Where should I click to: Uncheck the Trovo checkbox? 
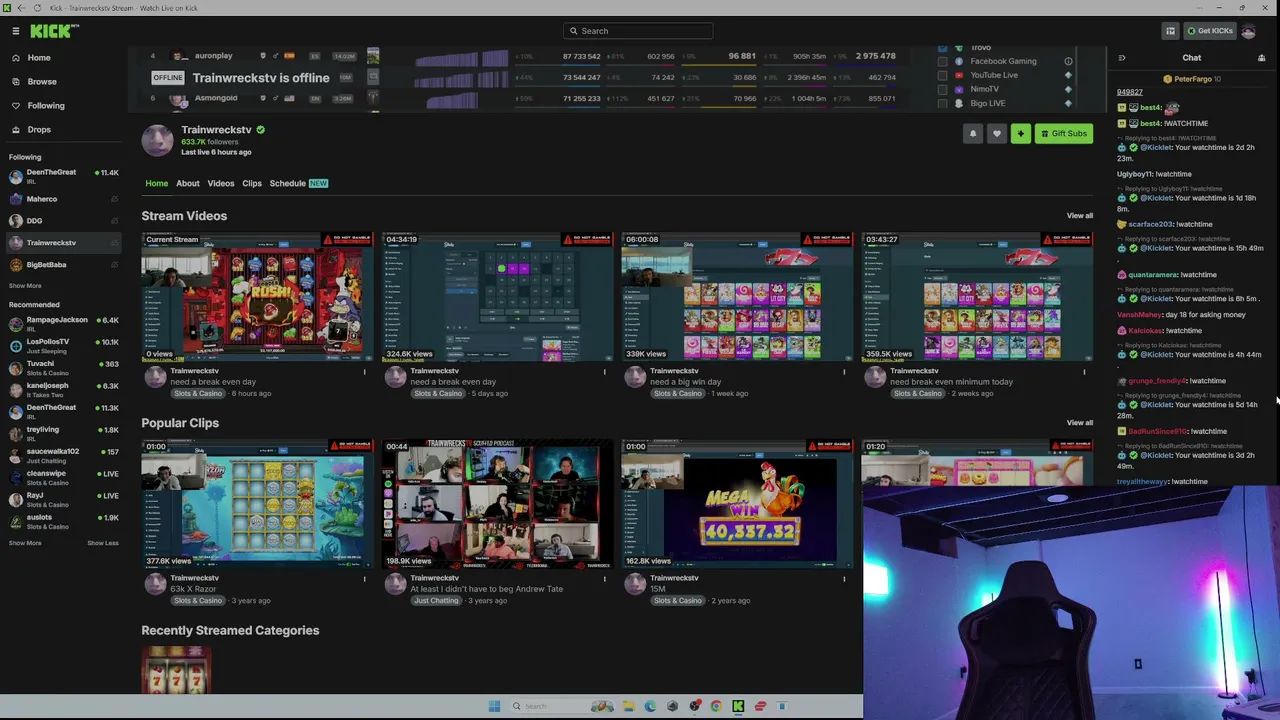(943, 49)
